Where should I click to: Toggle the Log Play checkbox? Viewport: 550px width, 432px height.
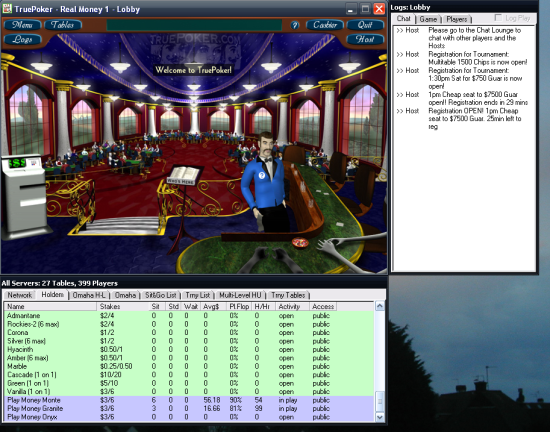point(498,18)
